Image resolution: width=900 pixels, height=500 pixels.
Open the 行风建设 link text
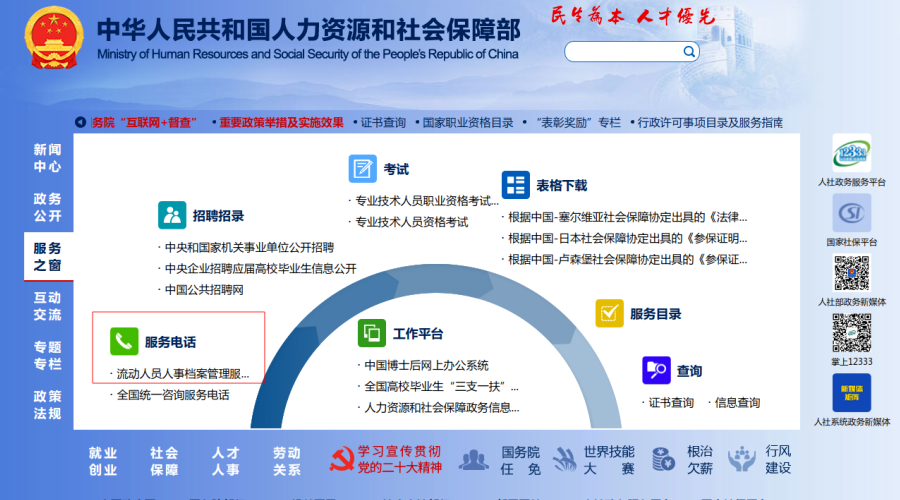[778, 460]
